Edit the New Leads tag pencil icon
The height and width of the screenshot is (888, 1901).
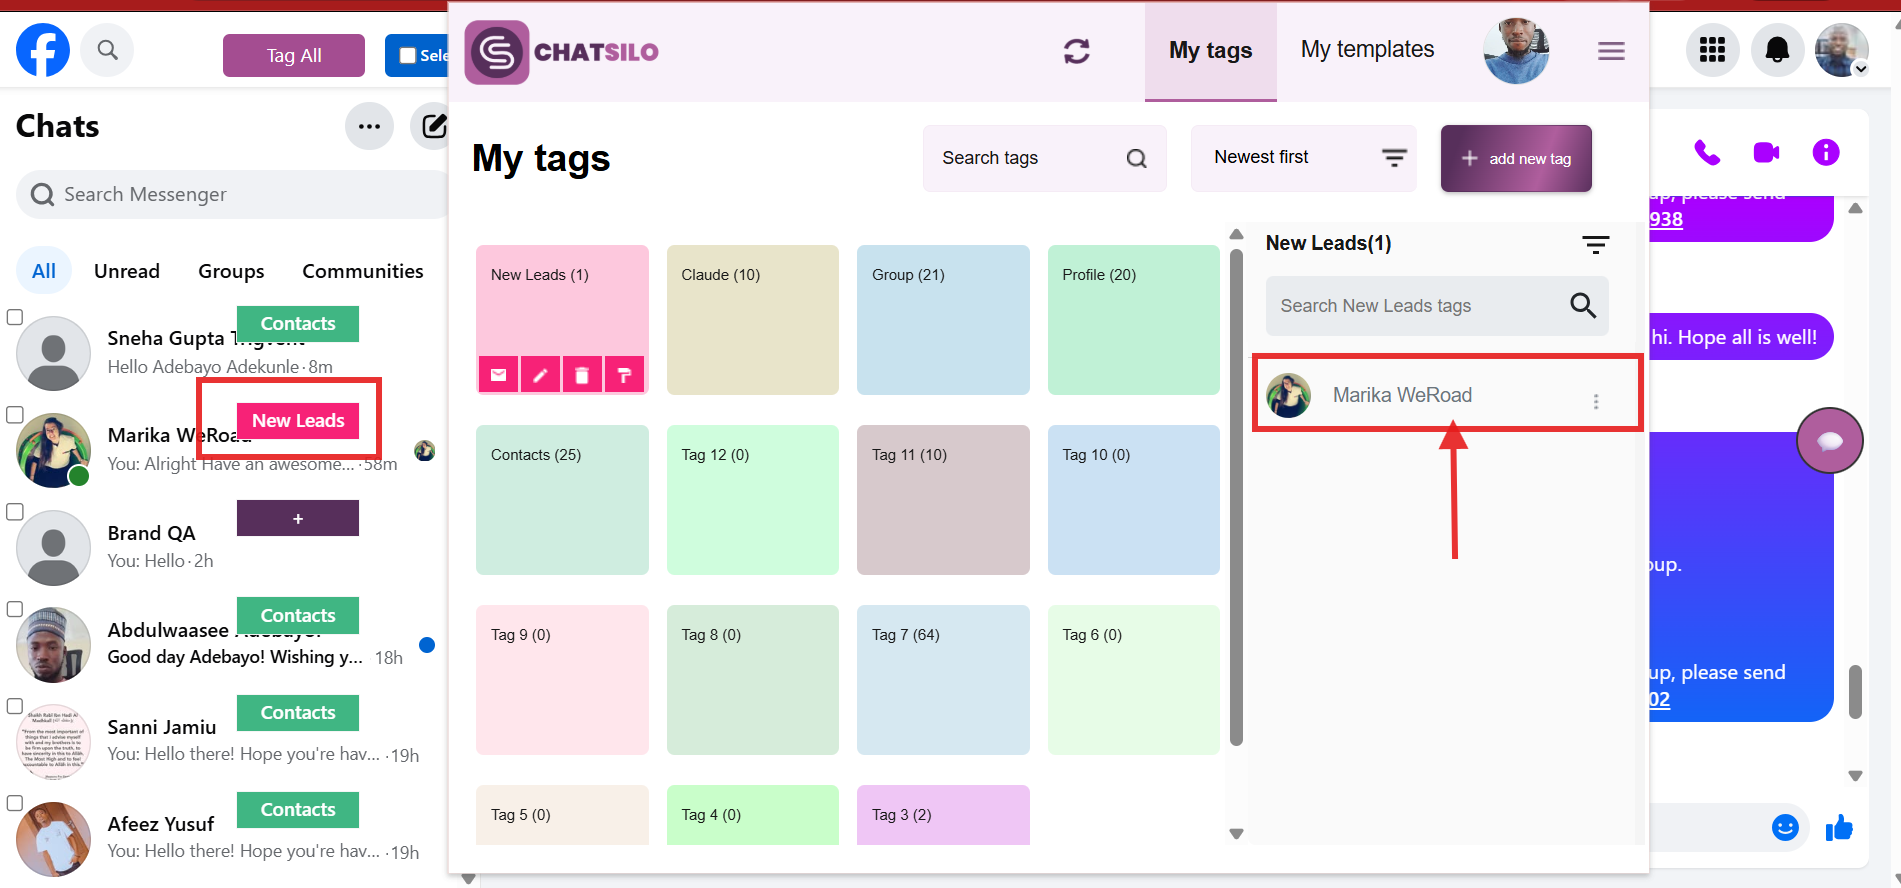[540, 375]
